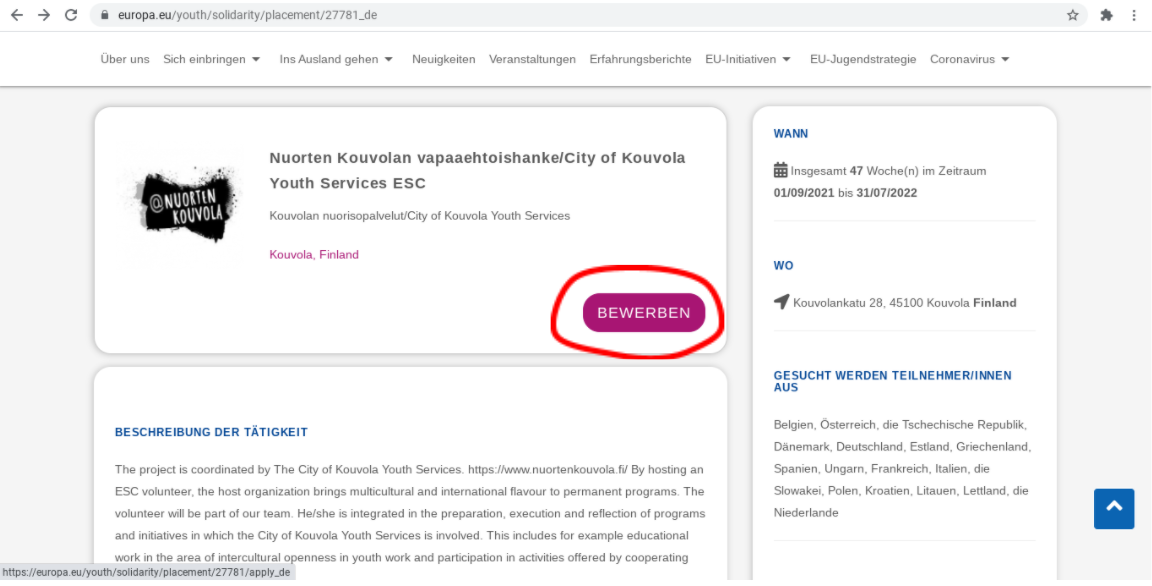The height and width of the screenshot is (586, 1152).
Task: Go to Neuigkeiten in navigation
Action: click(444, 59)
